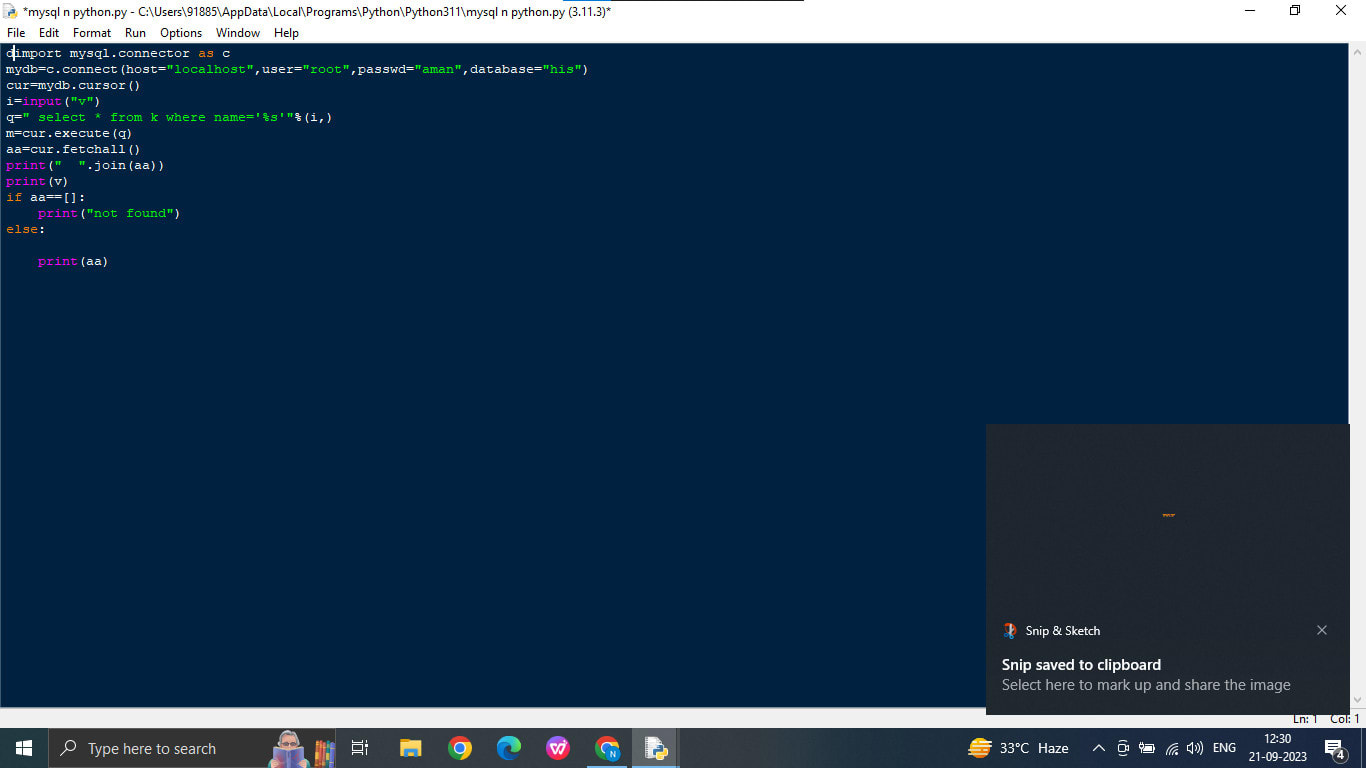Open the Windows Start menu
The width and height of the screenshot is (1366, 768).
[x=24, y=748]
